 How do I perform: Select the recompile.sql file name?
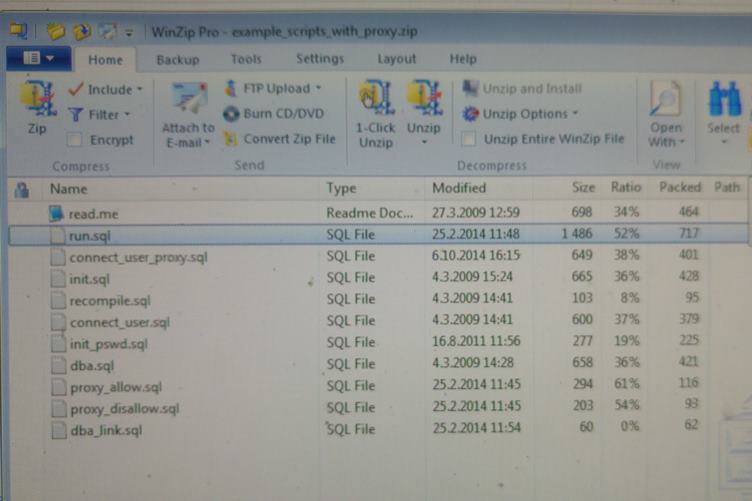point(110,301)
